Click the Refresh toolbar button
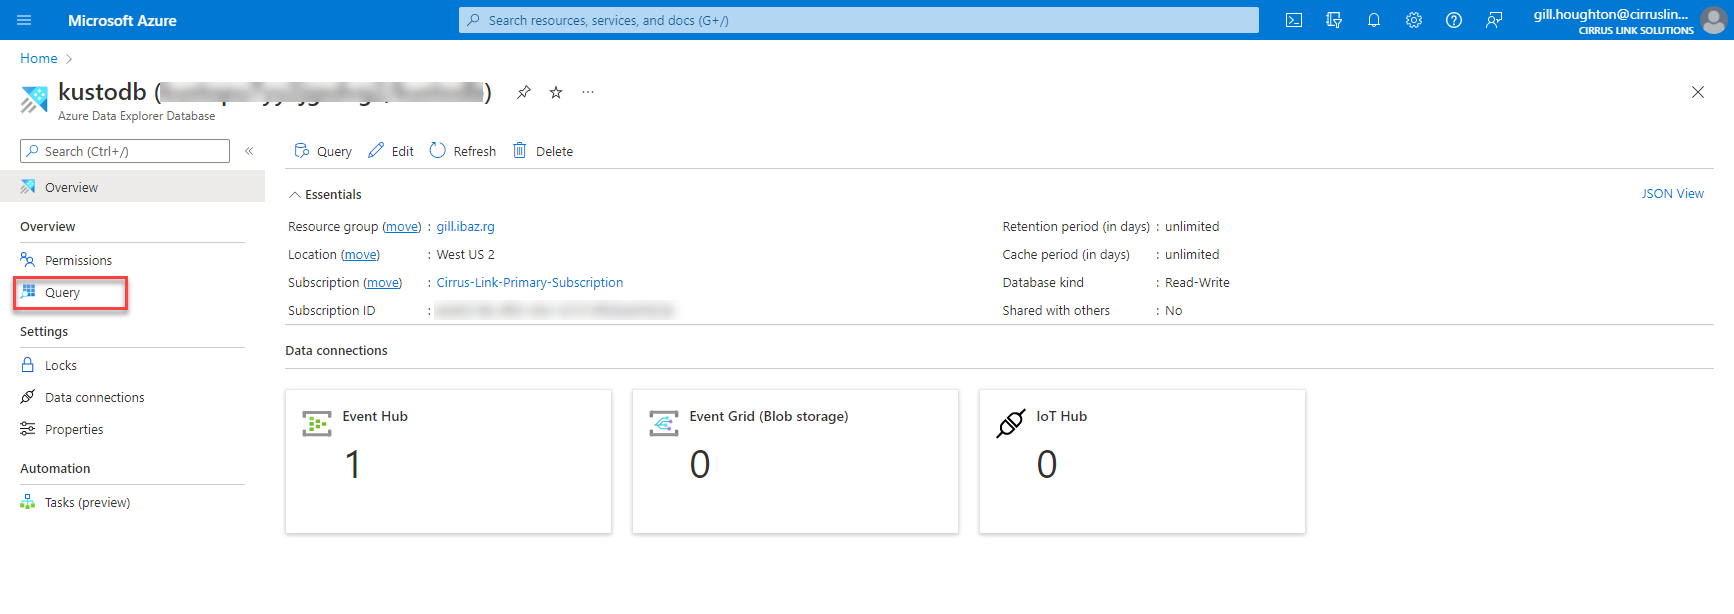The height and width of the screenshot is (614, 1734). (463, 151)
